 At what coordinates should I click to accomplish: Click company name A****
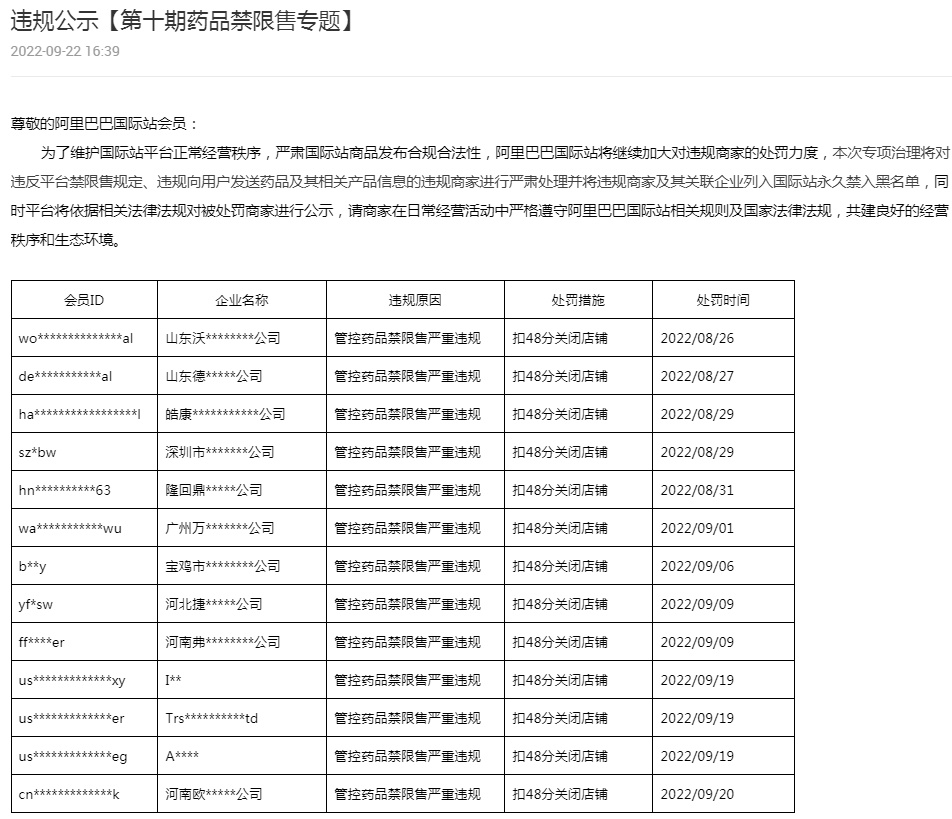click(182, 756)
